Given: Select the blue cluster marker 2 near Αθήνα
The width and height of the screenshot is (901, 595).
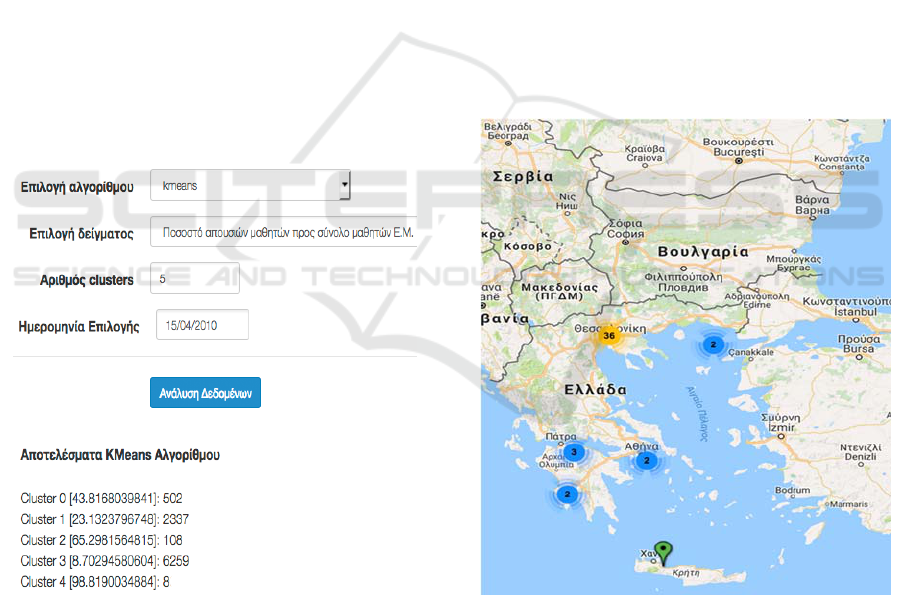Looking at the screenshot, I should click(646, 461).
